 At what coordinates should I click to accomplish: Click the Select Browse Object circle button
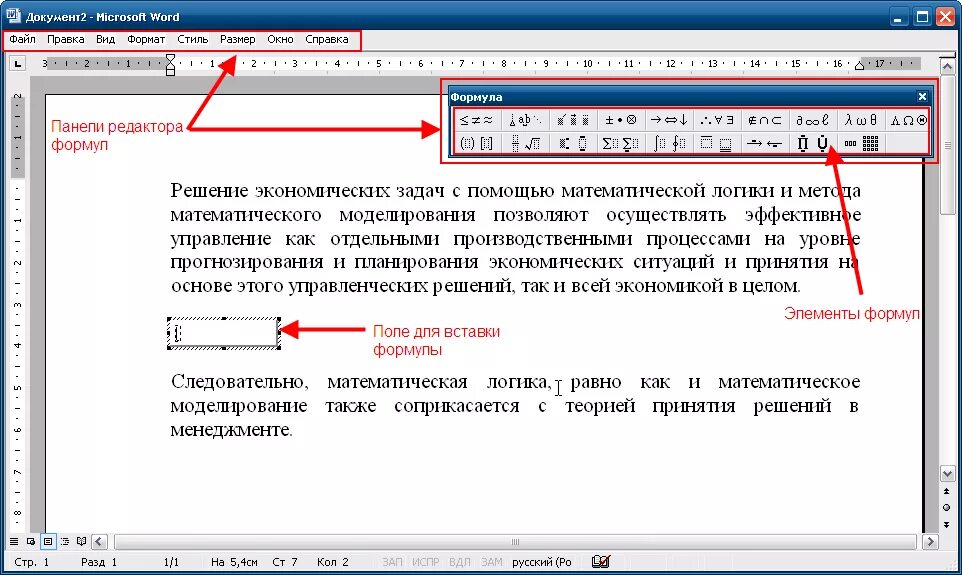(947, 508)
